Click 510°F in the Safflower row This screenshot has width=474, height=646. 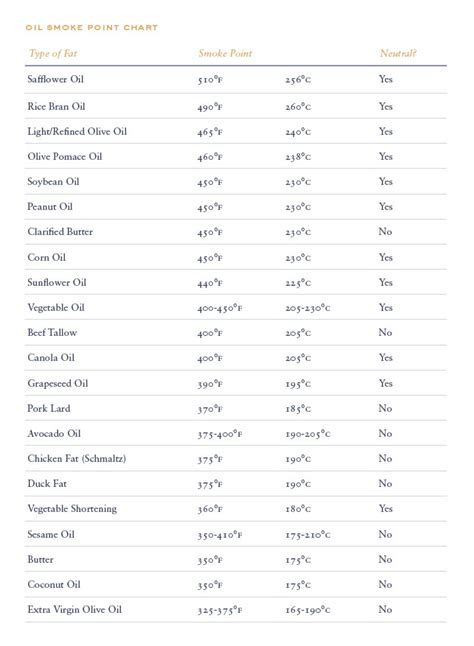tap(210, 80)
